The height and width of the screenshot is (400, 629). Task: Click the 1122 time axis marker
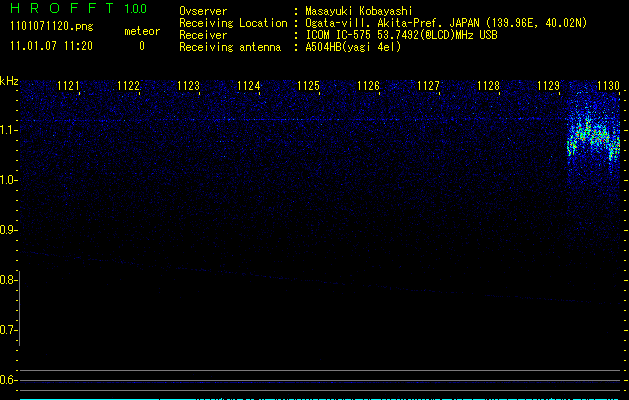click(128, 86)
